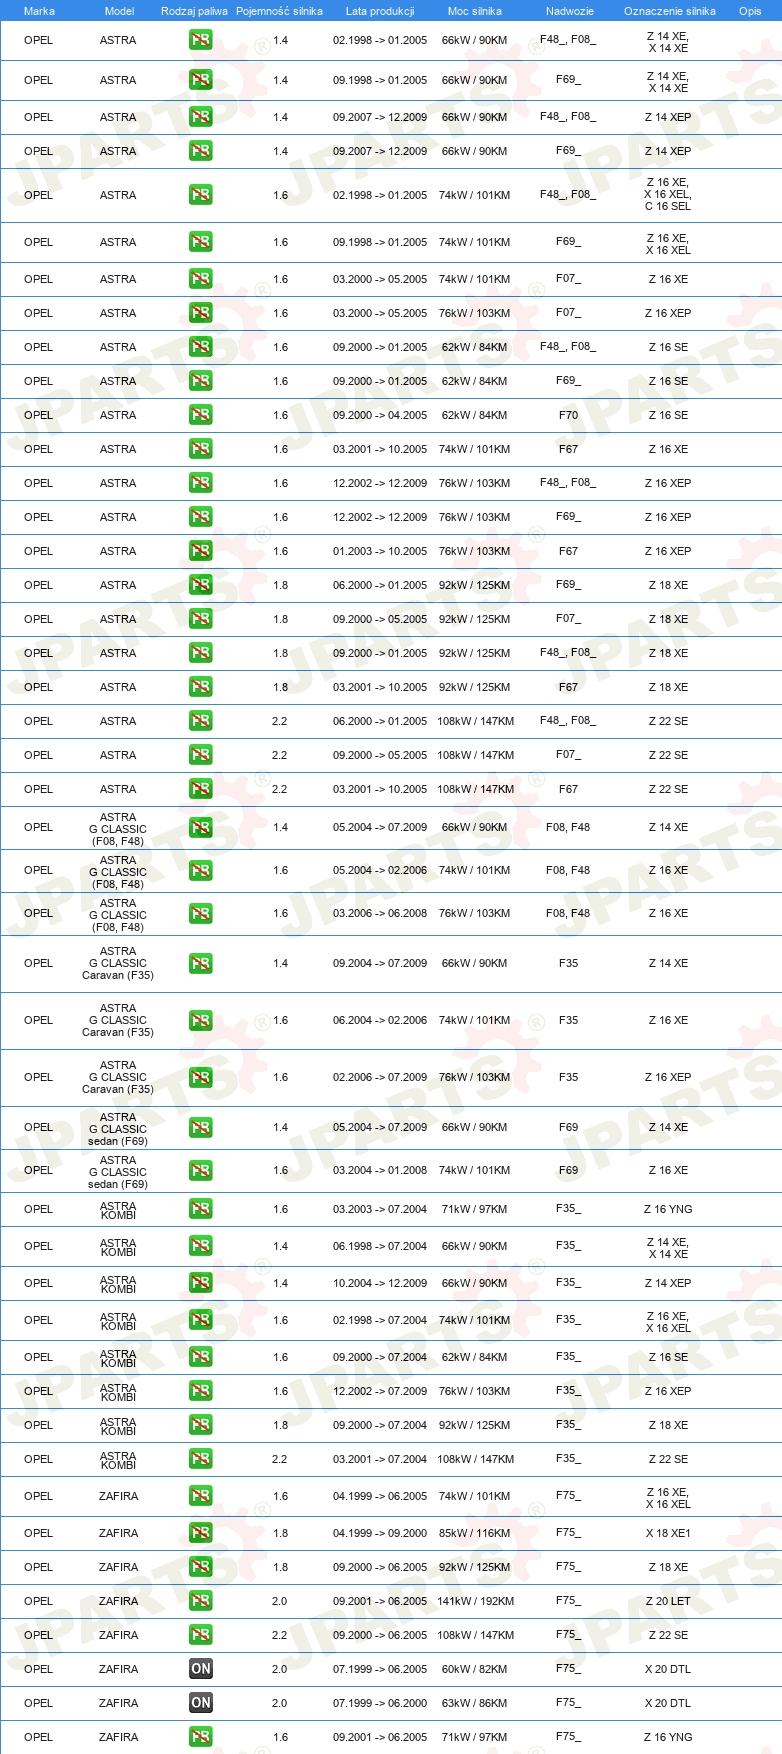
Task: Click fuel icon for Astra 1.6 03.2001 F67 row
Action: 201,449
